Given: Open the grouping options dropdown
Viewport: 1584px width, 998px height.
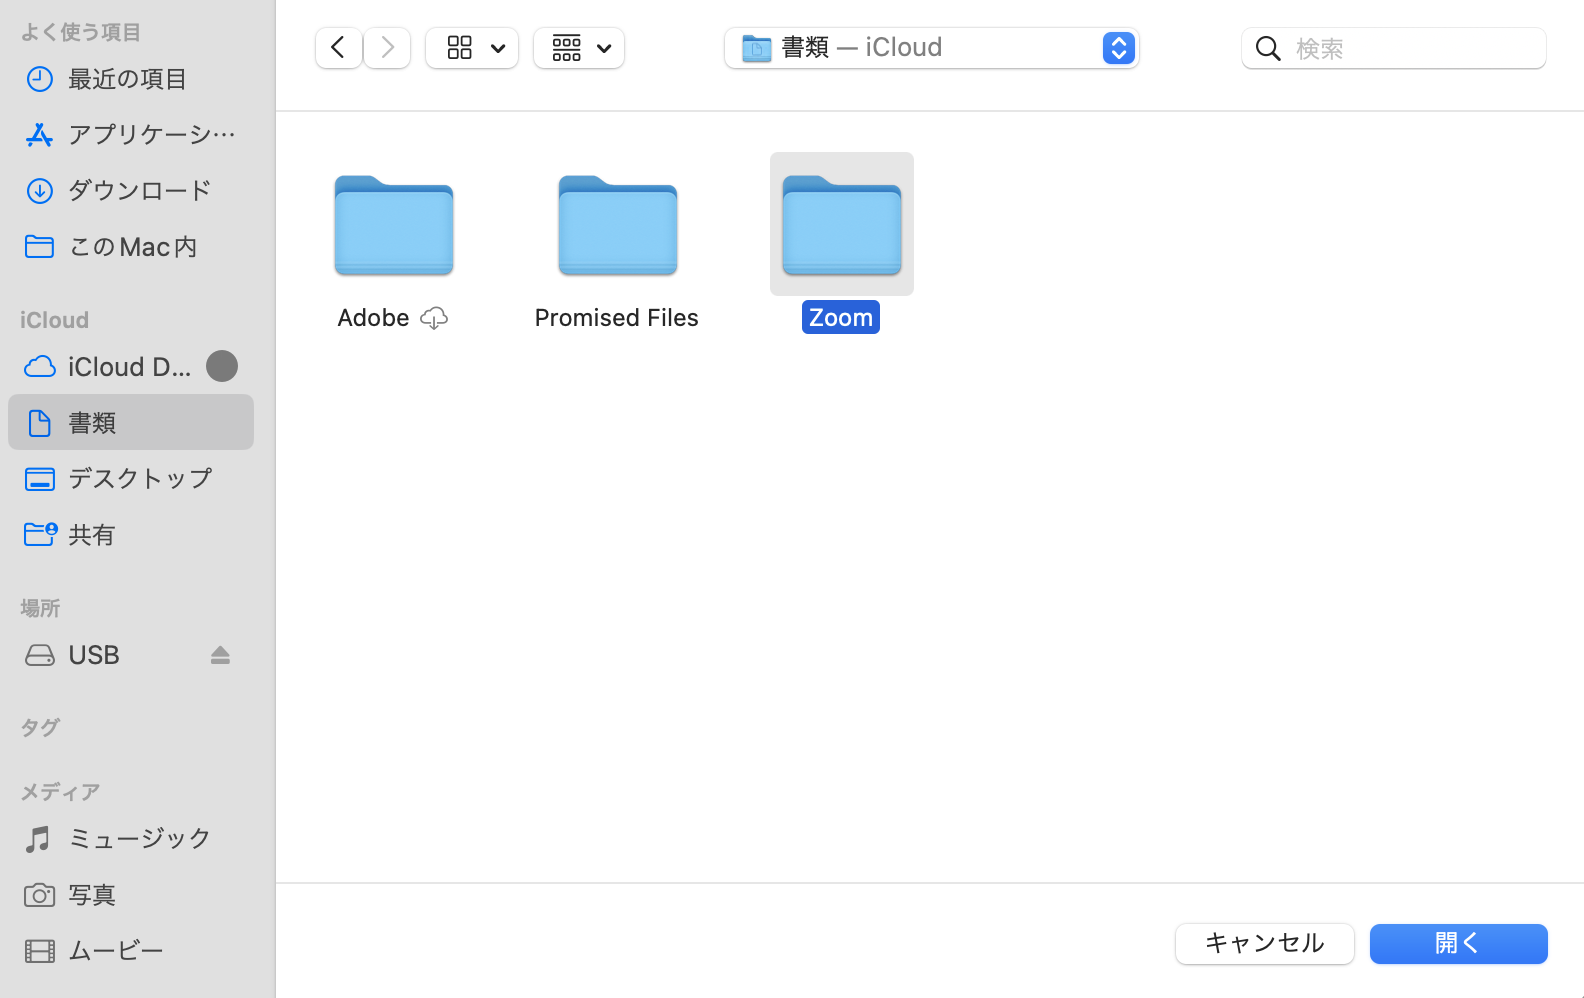Looking at the screenshot, I should 579,48.
